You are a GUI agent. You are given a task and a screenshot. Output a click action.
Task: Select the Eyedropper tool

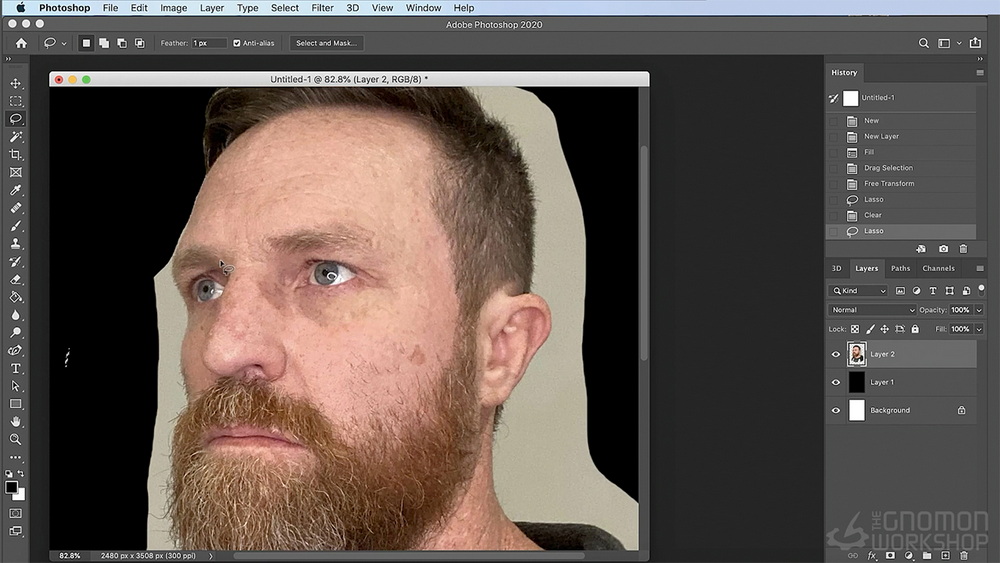15,190
